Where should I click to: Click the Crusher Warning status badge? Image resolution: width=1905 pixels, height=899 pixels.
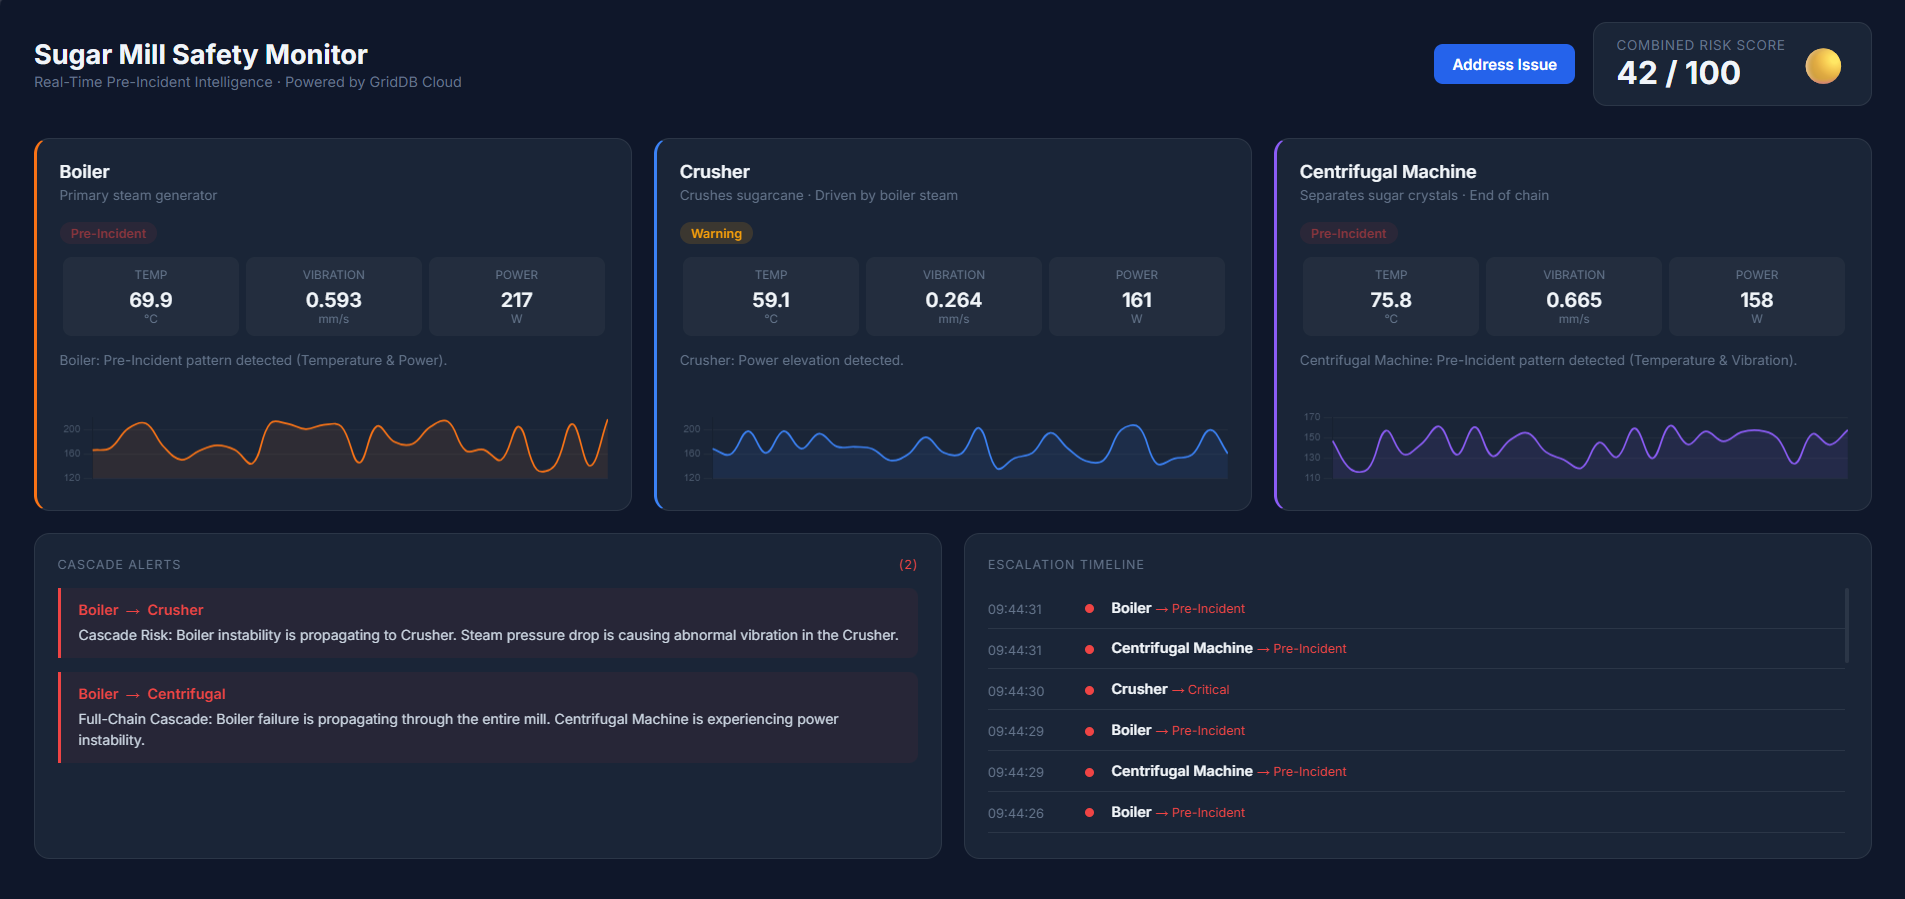716,233
